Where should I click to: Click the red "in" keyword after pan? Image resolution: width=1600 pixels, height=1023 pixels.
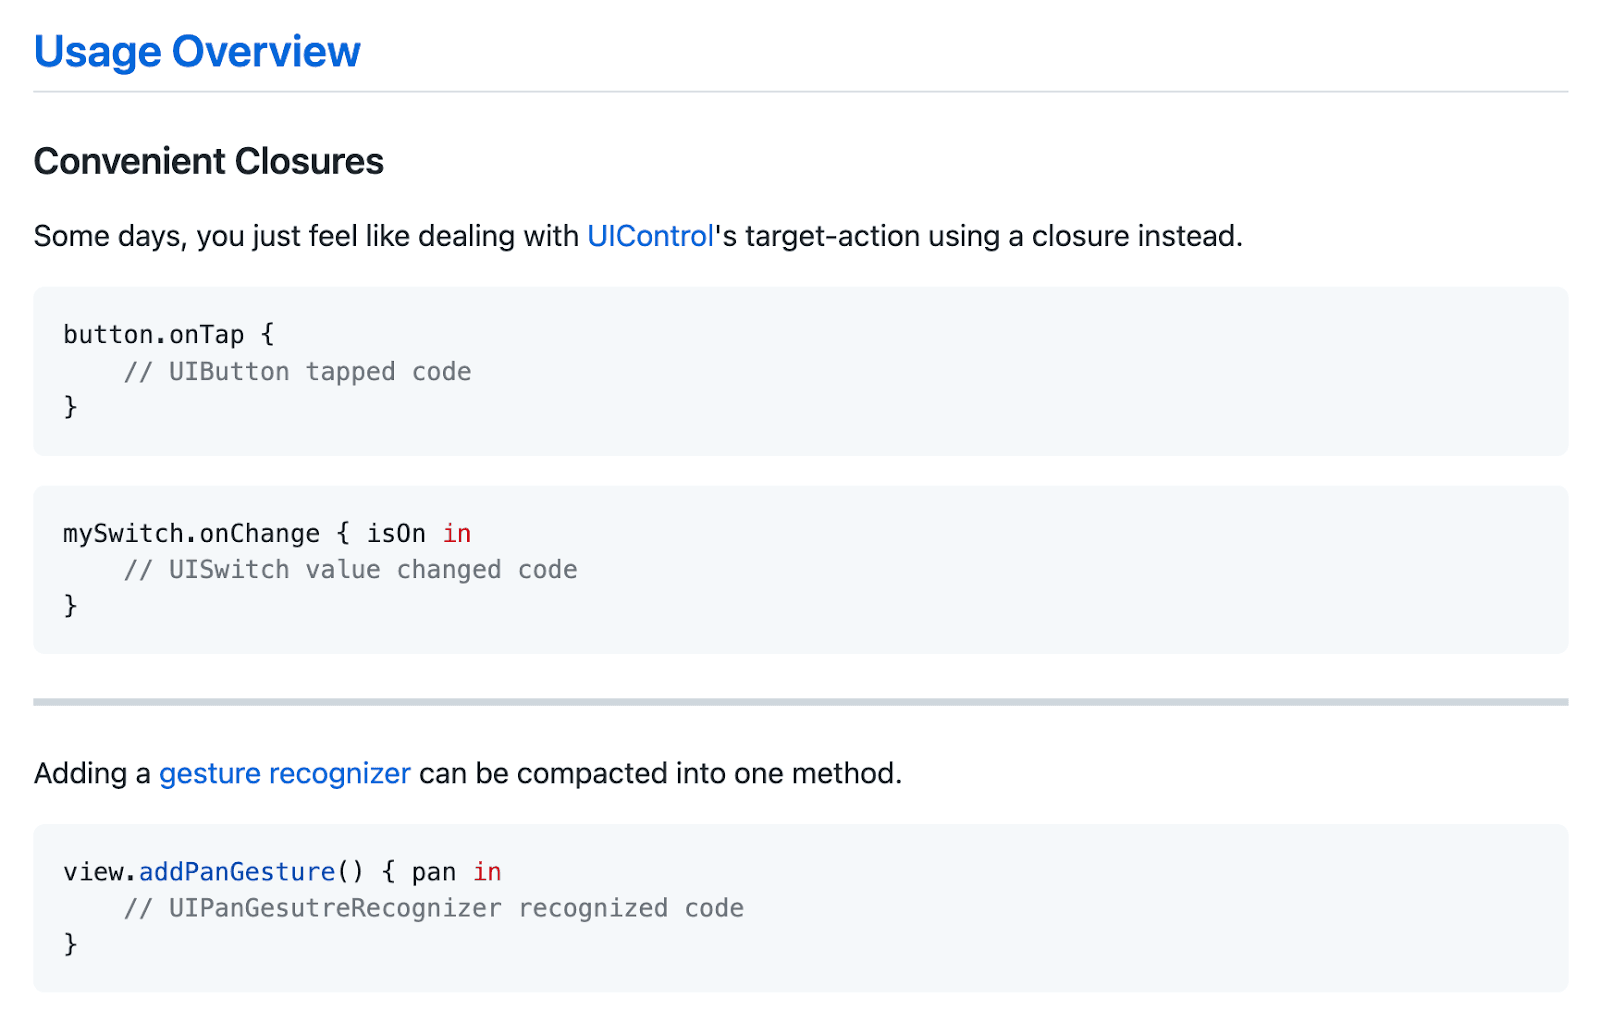click(487, 872)
